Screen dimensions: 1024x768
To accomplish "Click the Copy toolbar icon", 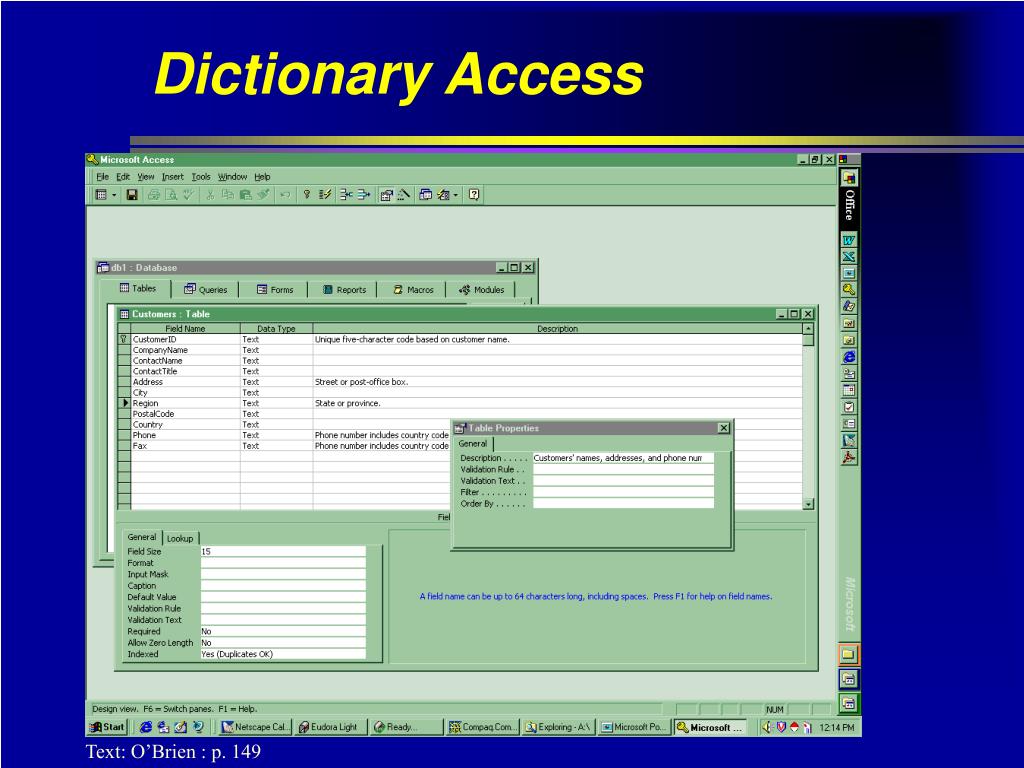I will tap(227, 195).
